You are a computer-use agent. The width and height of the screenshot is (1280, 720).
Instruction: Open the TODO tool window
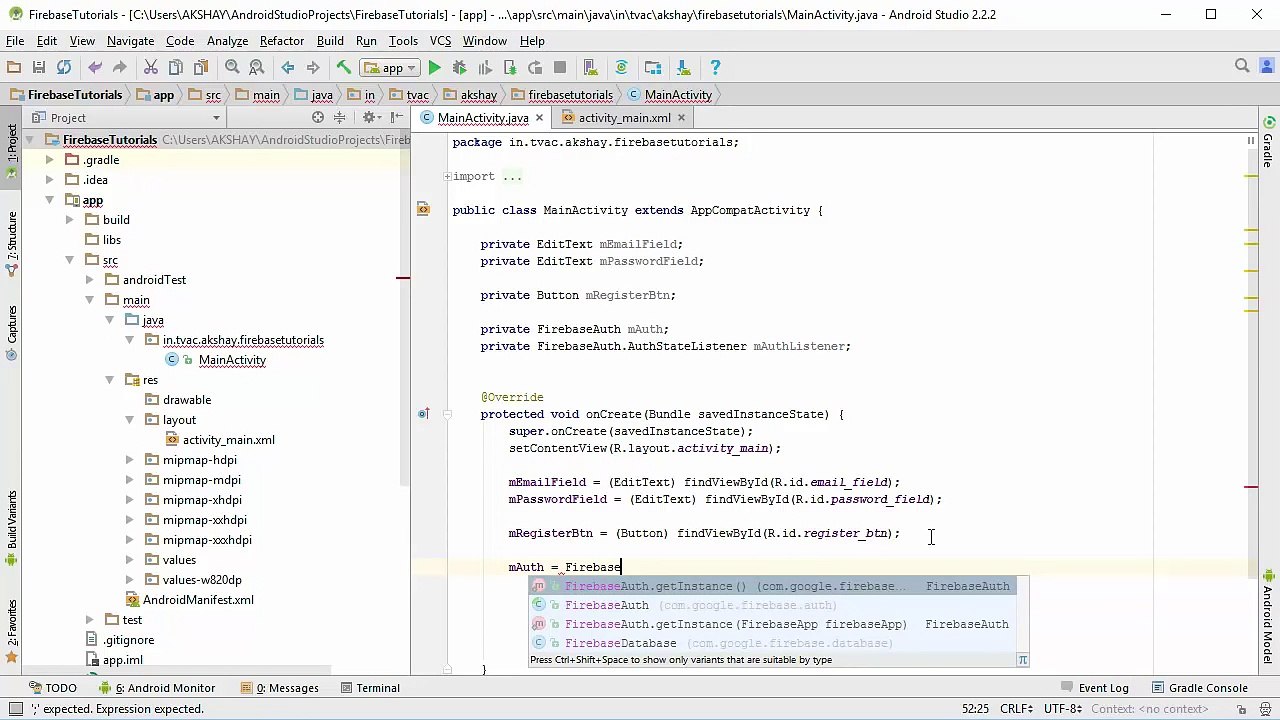(x=53, y=688)
